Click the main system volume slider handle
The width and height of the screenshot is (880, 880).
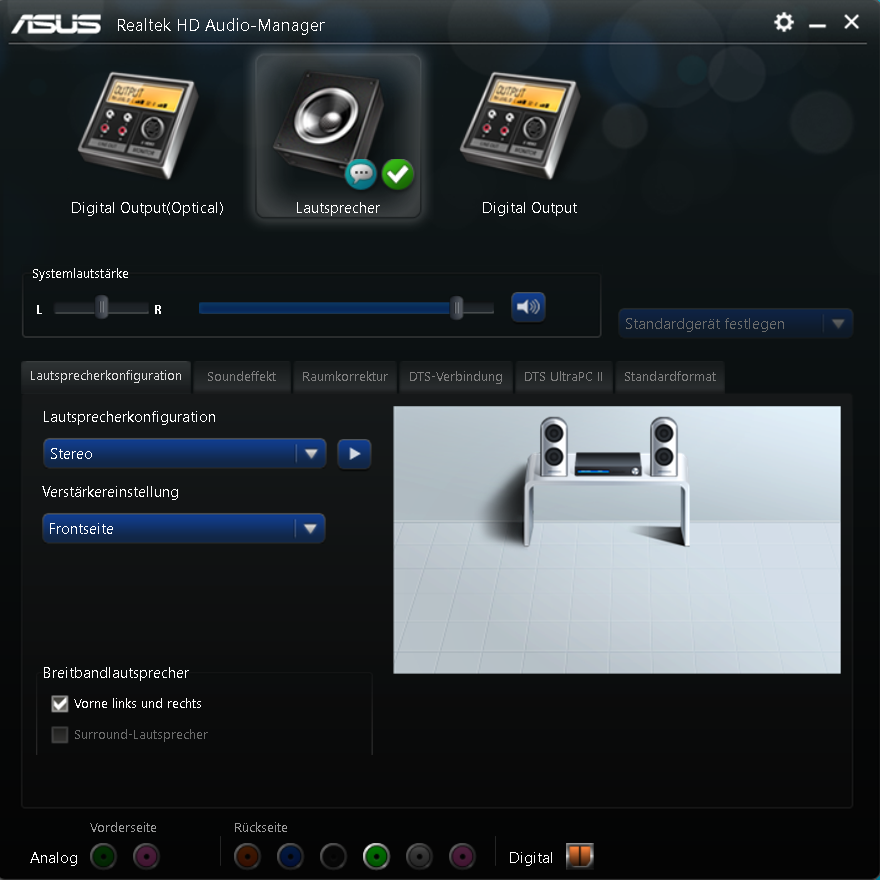pyautogui.click(x=457, y=308)
